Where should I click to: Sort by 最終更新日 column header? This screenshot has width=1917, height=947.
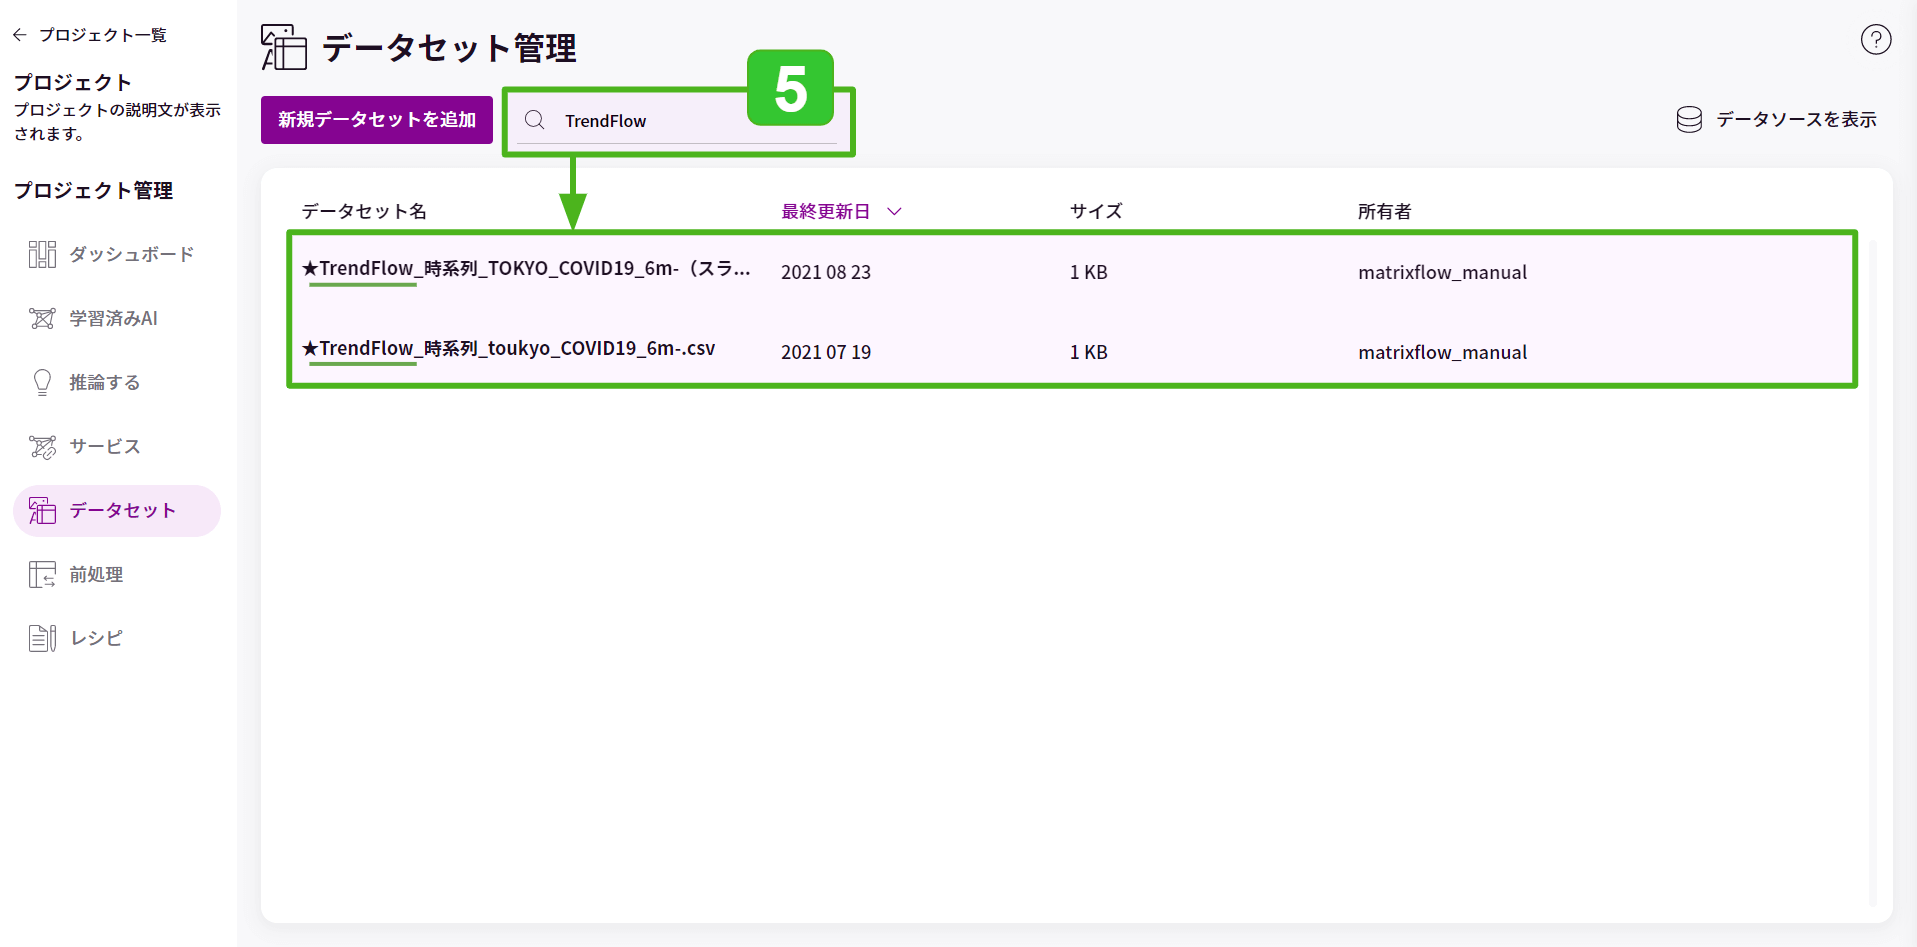tap(825, 211)
